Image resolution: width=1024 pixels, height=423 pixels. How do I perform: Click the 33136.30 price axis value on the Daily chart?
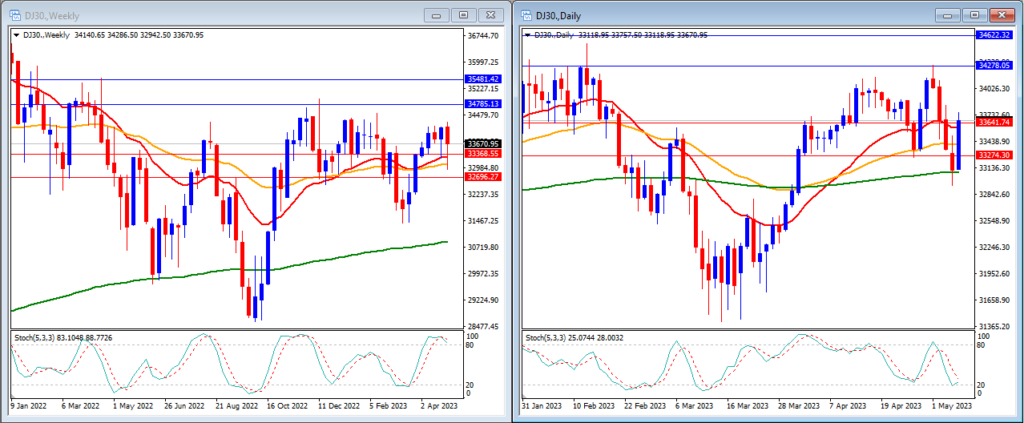pyautogui.click(x=994, y=168)
